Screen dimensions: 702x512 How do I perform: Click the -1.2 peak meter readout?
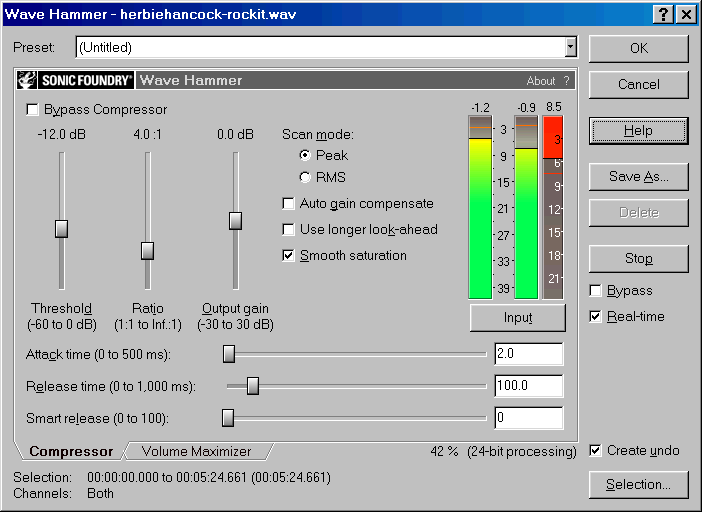click(480, 108)
